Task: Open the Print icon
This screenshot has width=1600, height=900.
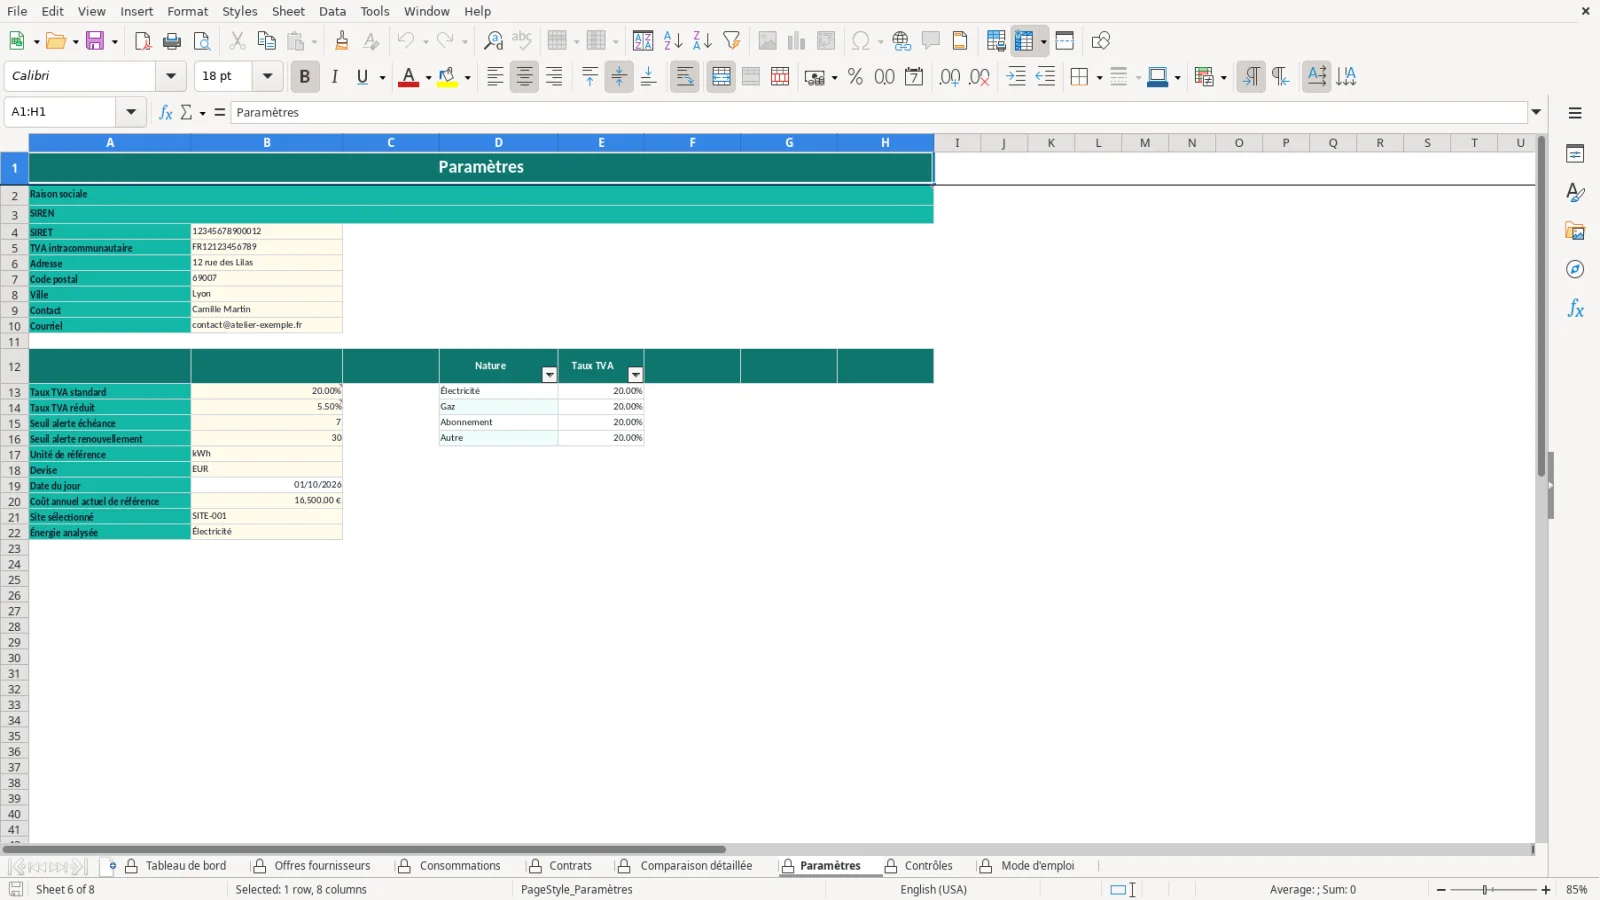Action: [x=172, y=41]
